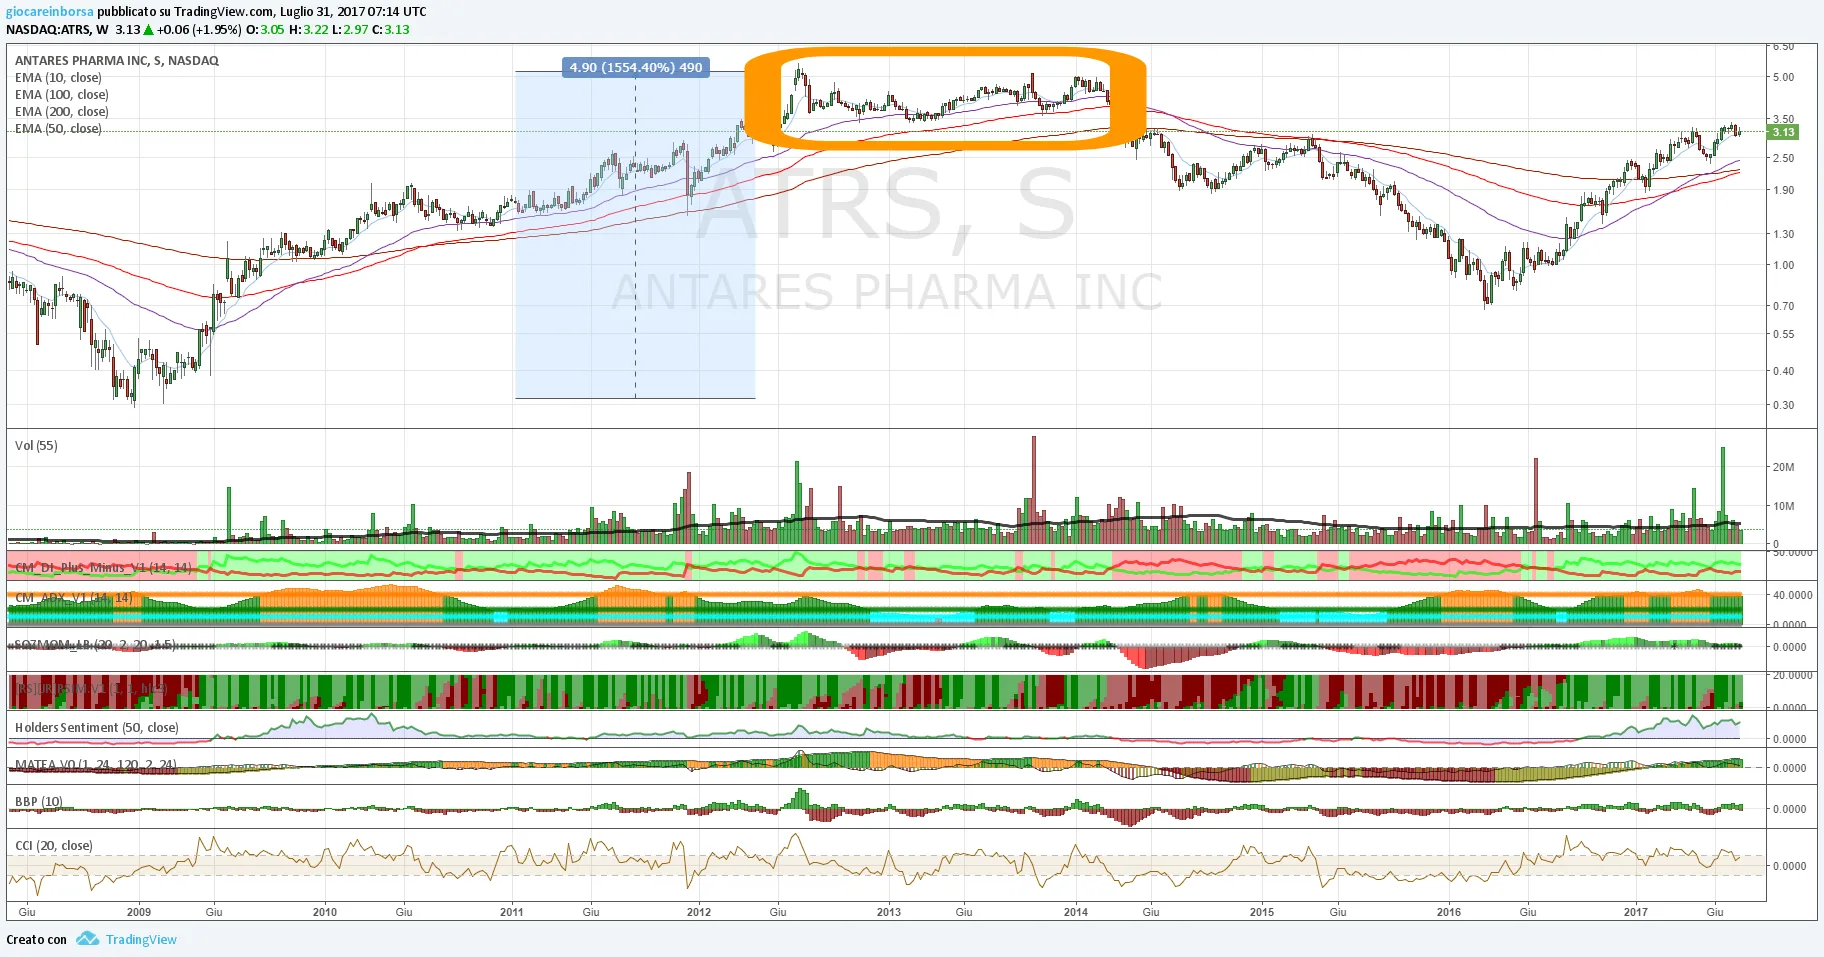1824x957 pixels.
Task: Click the SQZMOM_LB indicator label
Action: (95, 645)
